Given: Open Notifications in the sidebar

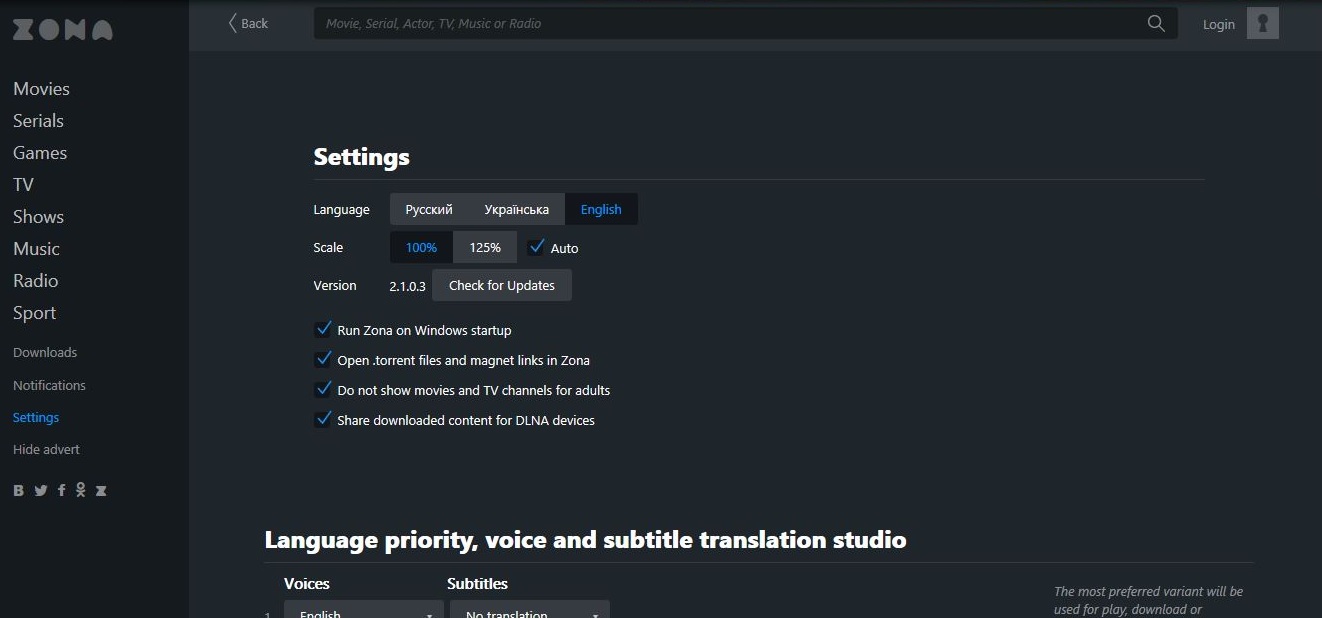Looking at the screenshot, I should [x=49, y=385].
